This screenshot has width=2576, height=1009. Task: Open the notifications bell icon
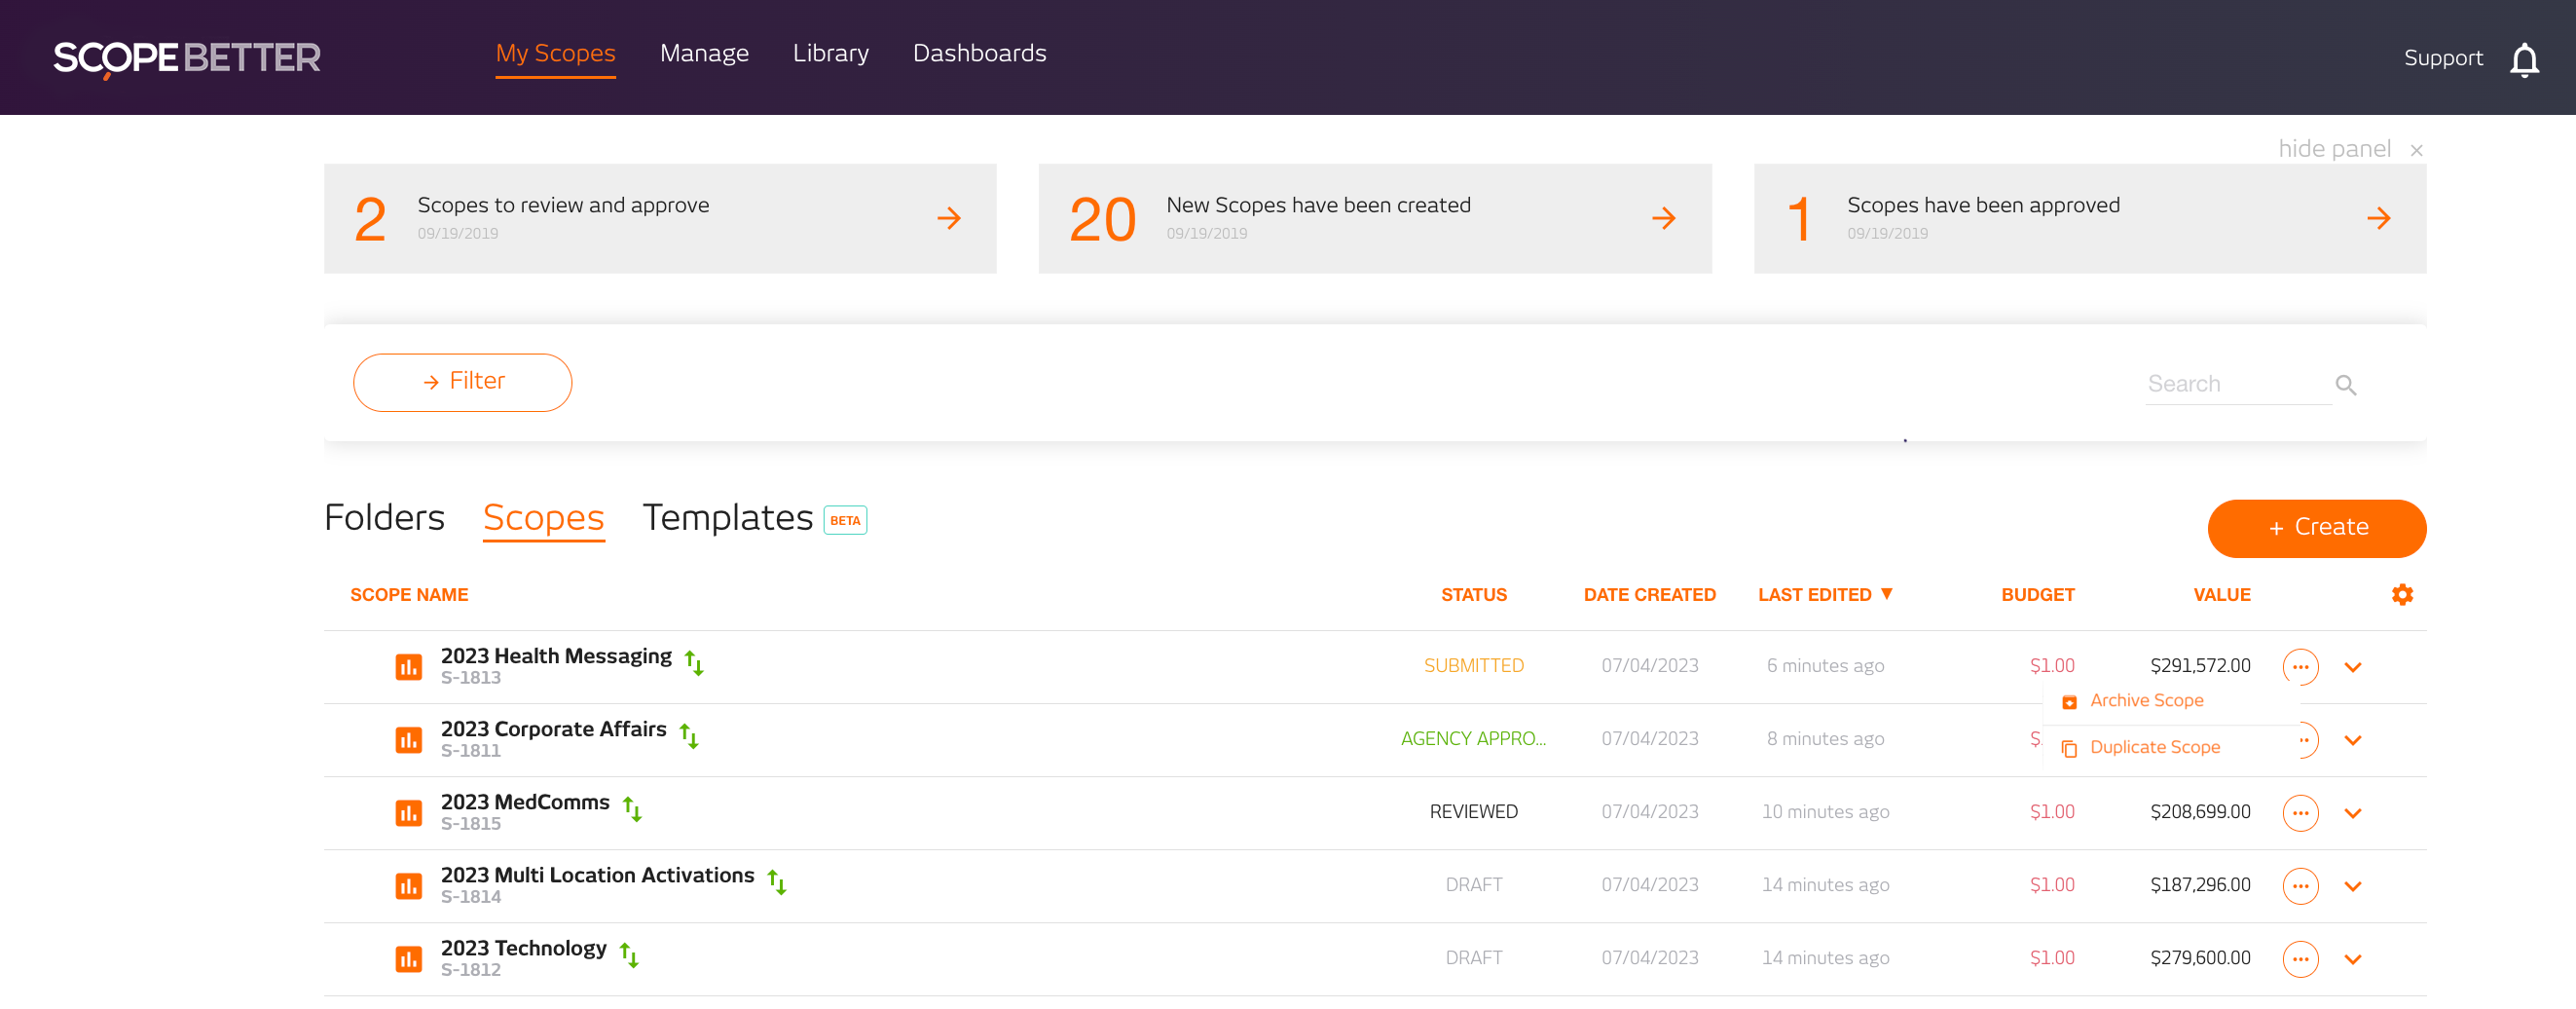(x=2523, y=60)
